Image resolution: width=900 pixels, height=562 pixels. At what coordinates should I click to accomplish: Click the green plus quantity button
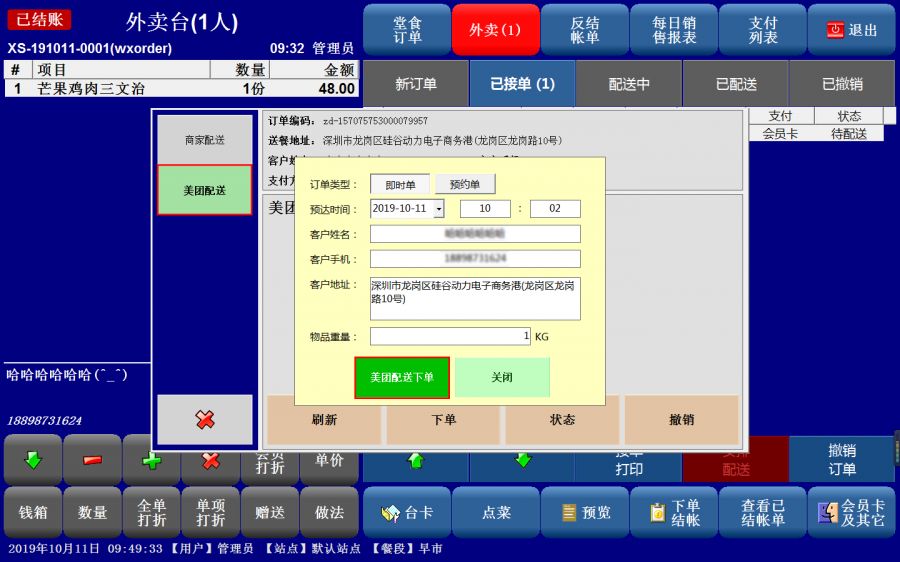pos(152,462)
